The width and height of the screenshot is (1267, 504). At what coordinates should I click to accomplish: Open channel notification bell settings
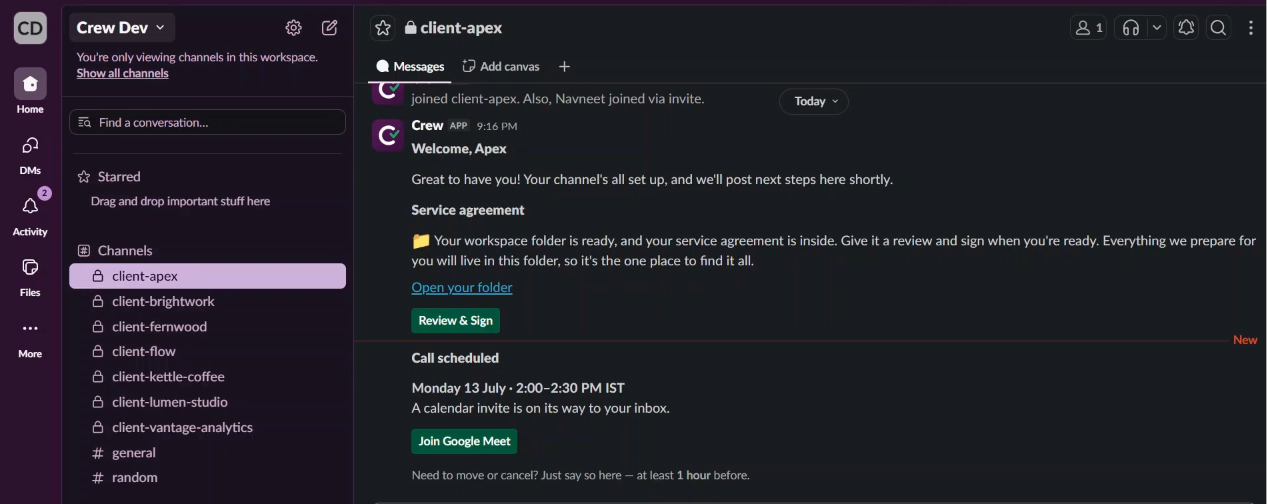tap(1186, 28)
